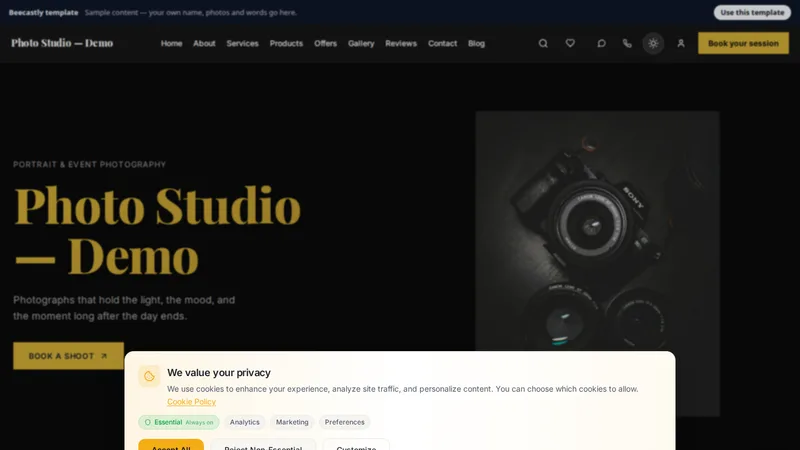The width and height of the screenshot is (800, 450).
Task: Open the About page
Action: click(204, 43)
